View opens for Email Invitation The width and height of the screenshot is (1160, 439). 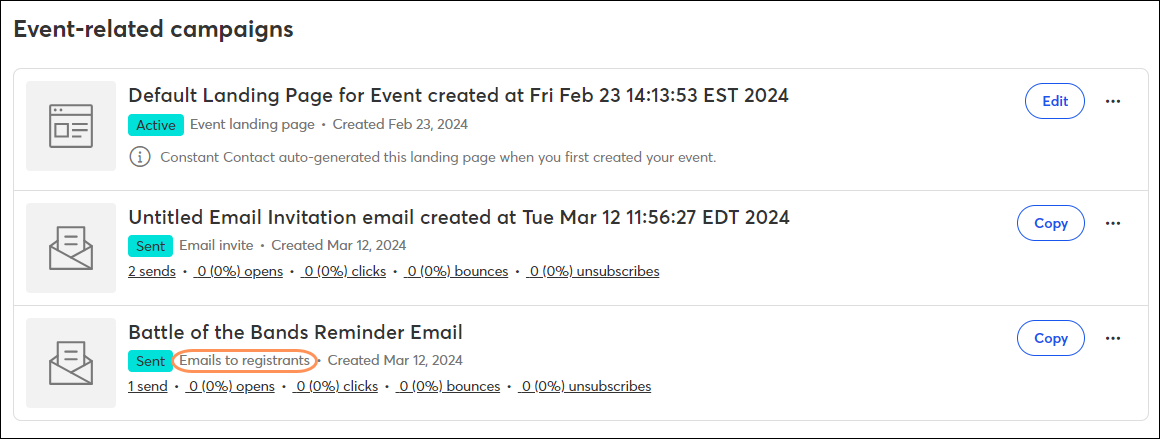click(x=238, y=271)
